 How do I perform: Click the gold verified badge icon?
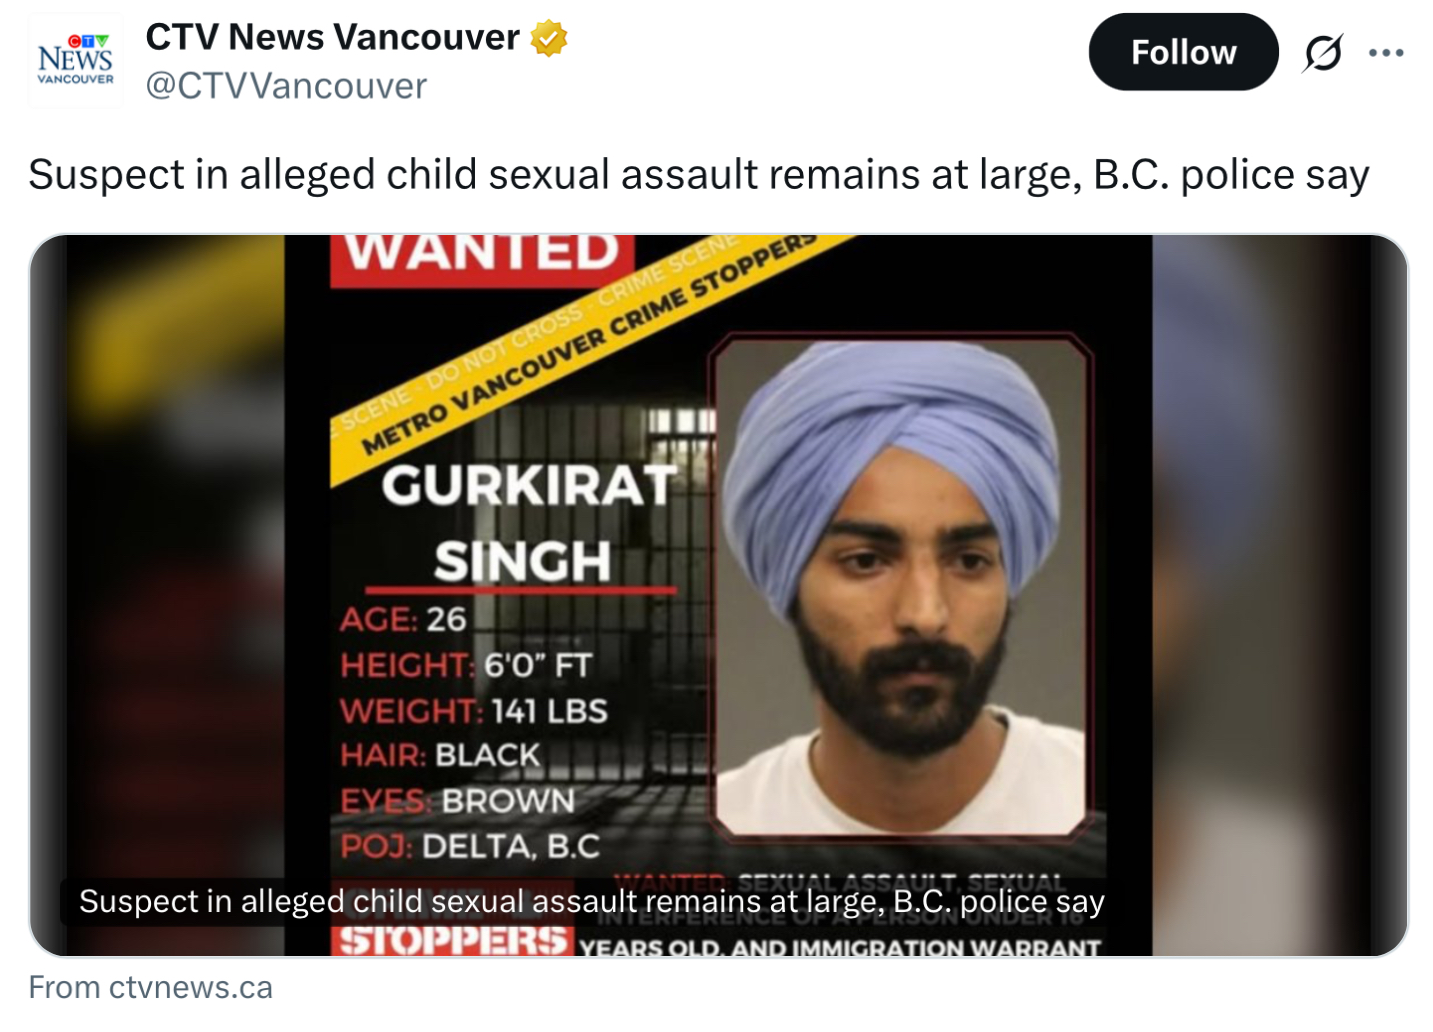coord(548,38)
